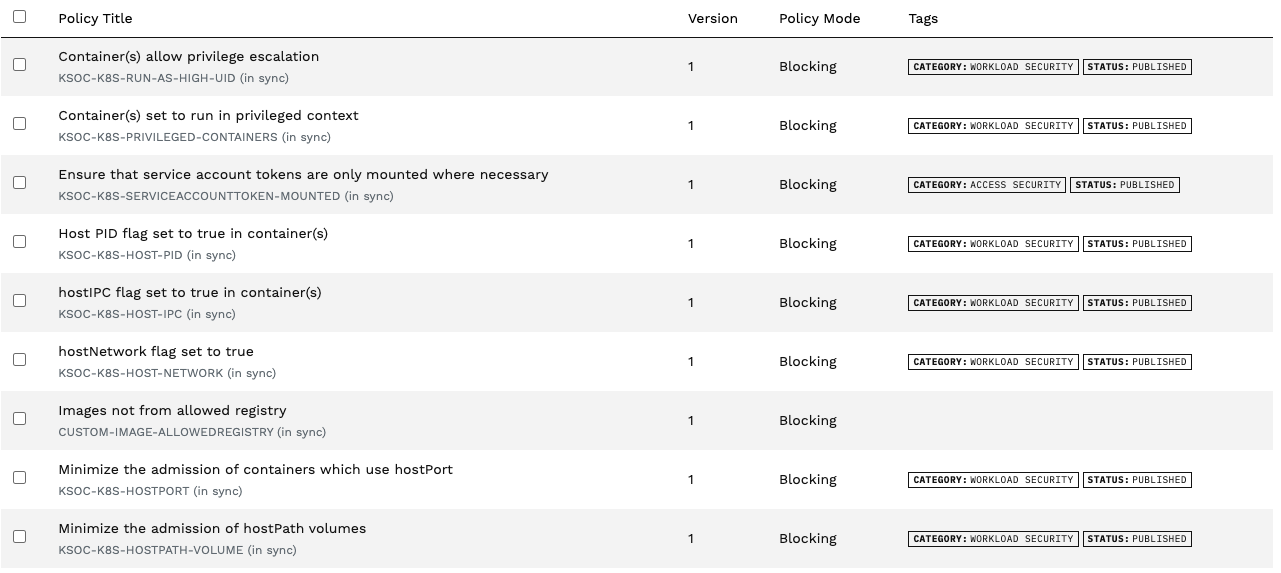Viewport: 1281px width, 573px height.
Task: Open Container(s) allow privilege escalation policy
Action: point(189,56)
